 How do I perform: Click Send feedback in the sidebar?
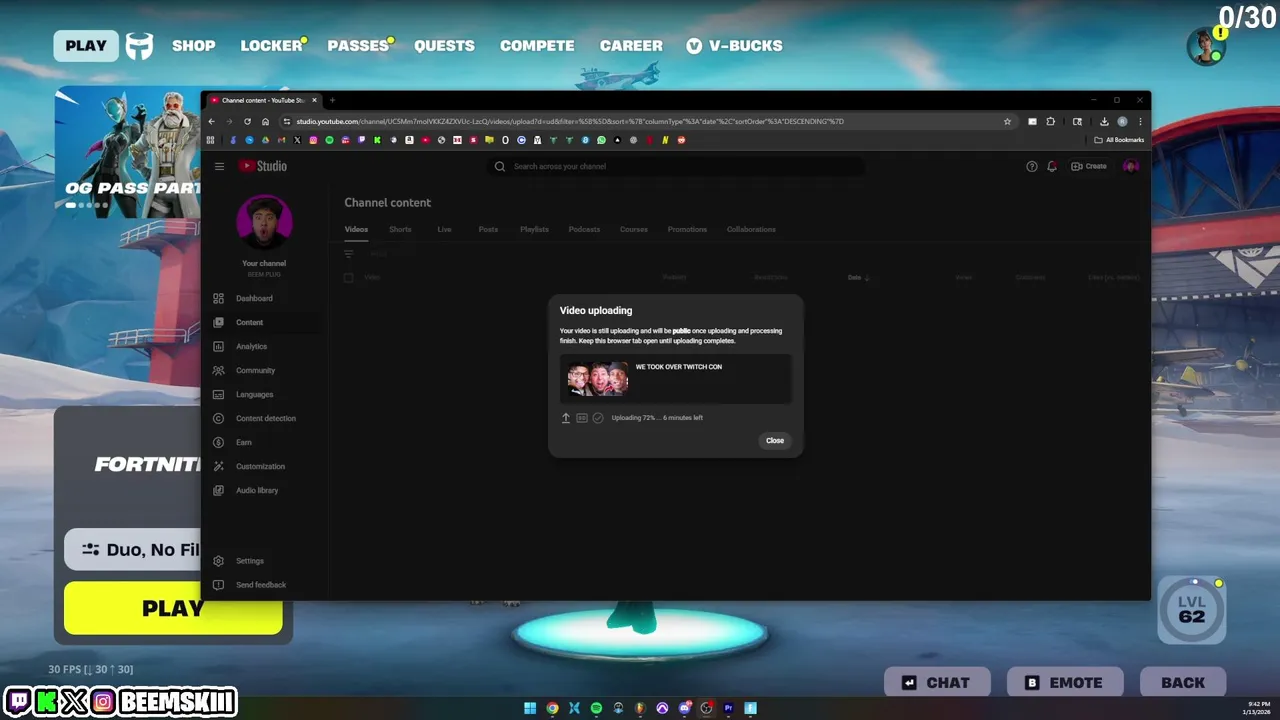(x=260, y=585)
